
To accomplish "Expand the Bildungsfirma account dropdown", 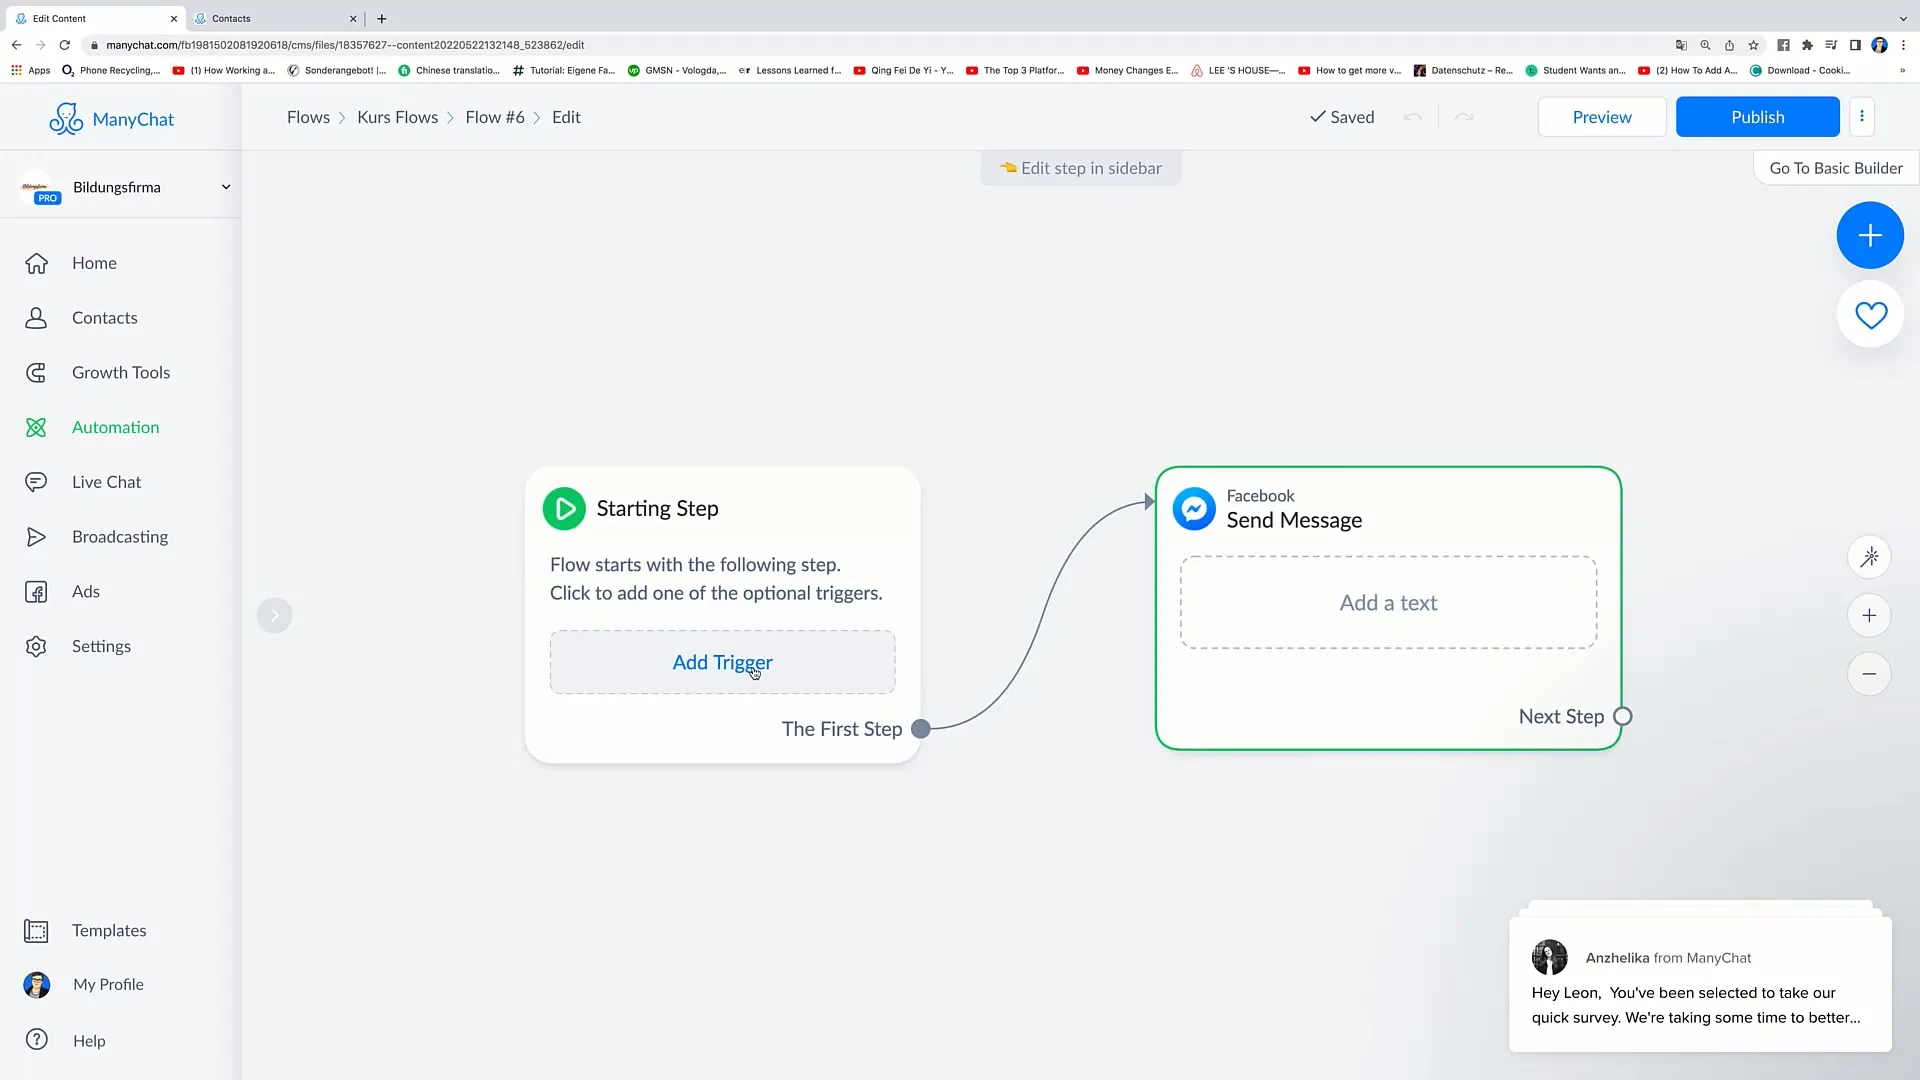I will (225, 187).
